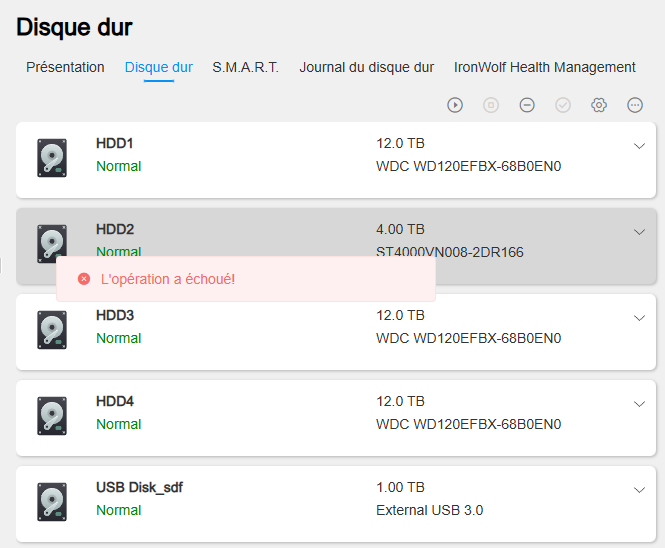
Task: Click USB disk capacity 1.00 TB
Action: click(400, 487)
